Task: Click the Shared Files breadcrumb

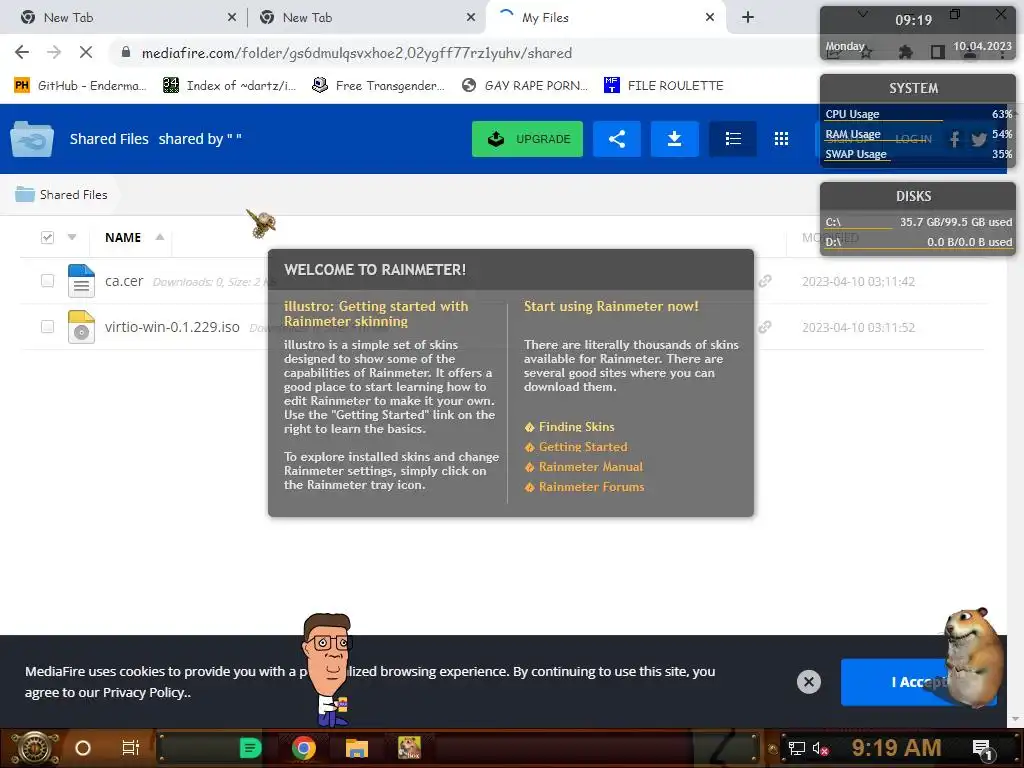Action: 61,195
